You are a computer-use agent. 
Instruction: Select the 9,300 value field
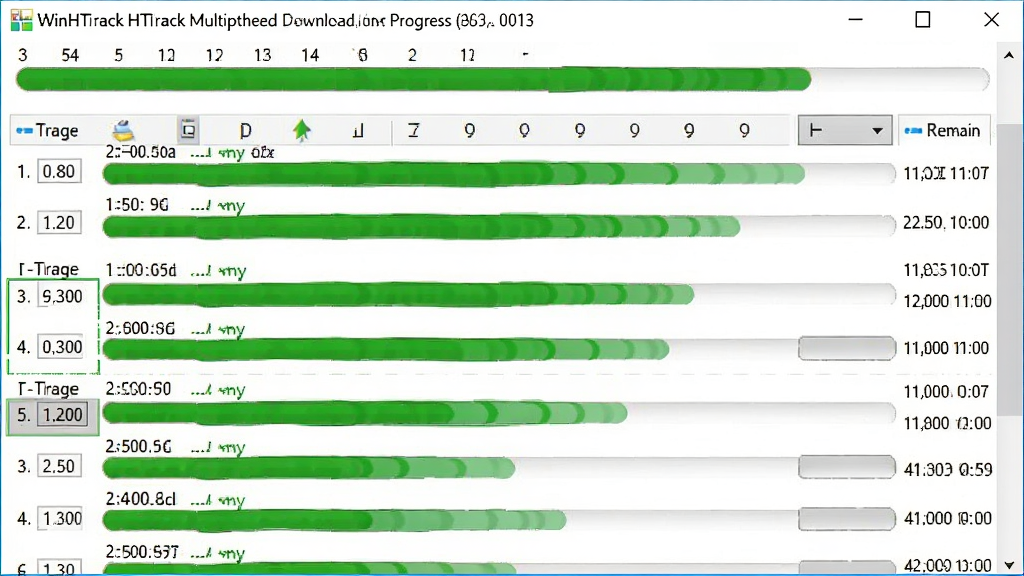coord(62,296)
